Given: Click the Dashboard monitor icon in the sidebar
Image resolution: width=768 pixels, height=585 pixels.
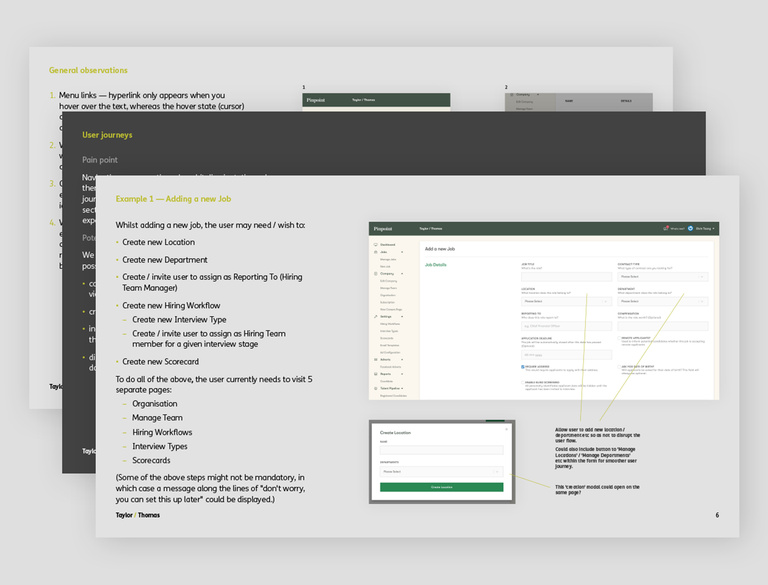Looking at the screenshot, I should click(x=376, y=244).
